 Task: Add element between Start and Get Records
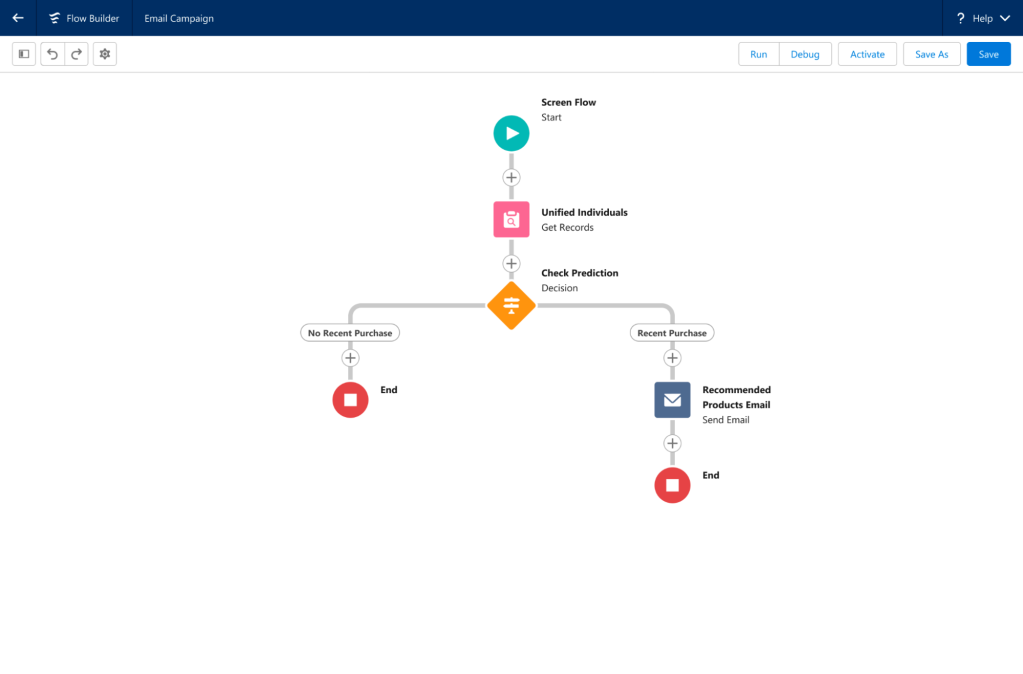[511, 177]
